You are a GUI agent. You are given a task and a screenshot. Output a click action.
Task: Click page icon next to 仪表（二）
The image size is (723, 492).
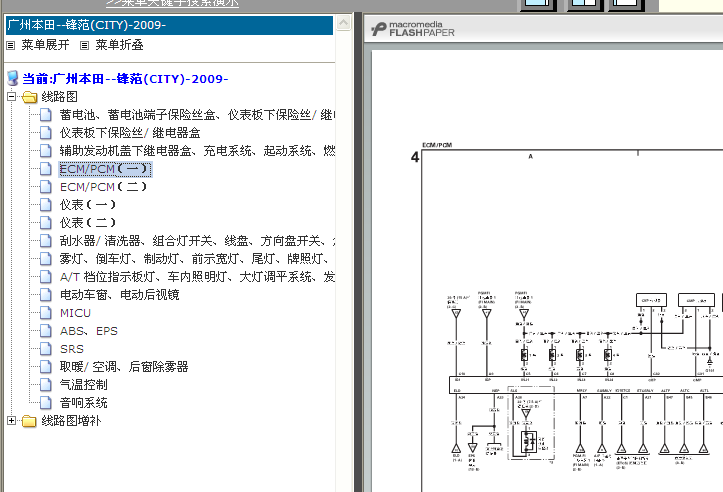coord(46,223)
